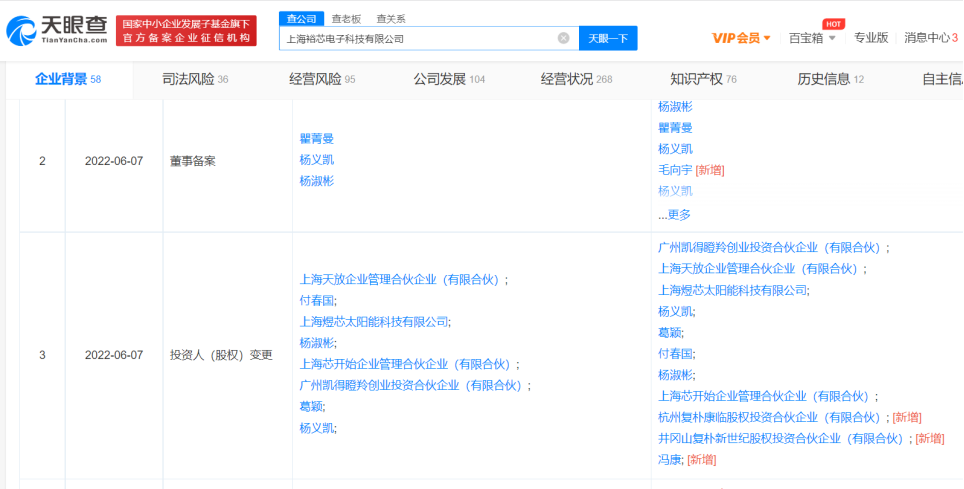
Task: Open the 消息中心 notifications
Action: tap(931, 38)
